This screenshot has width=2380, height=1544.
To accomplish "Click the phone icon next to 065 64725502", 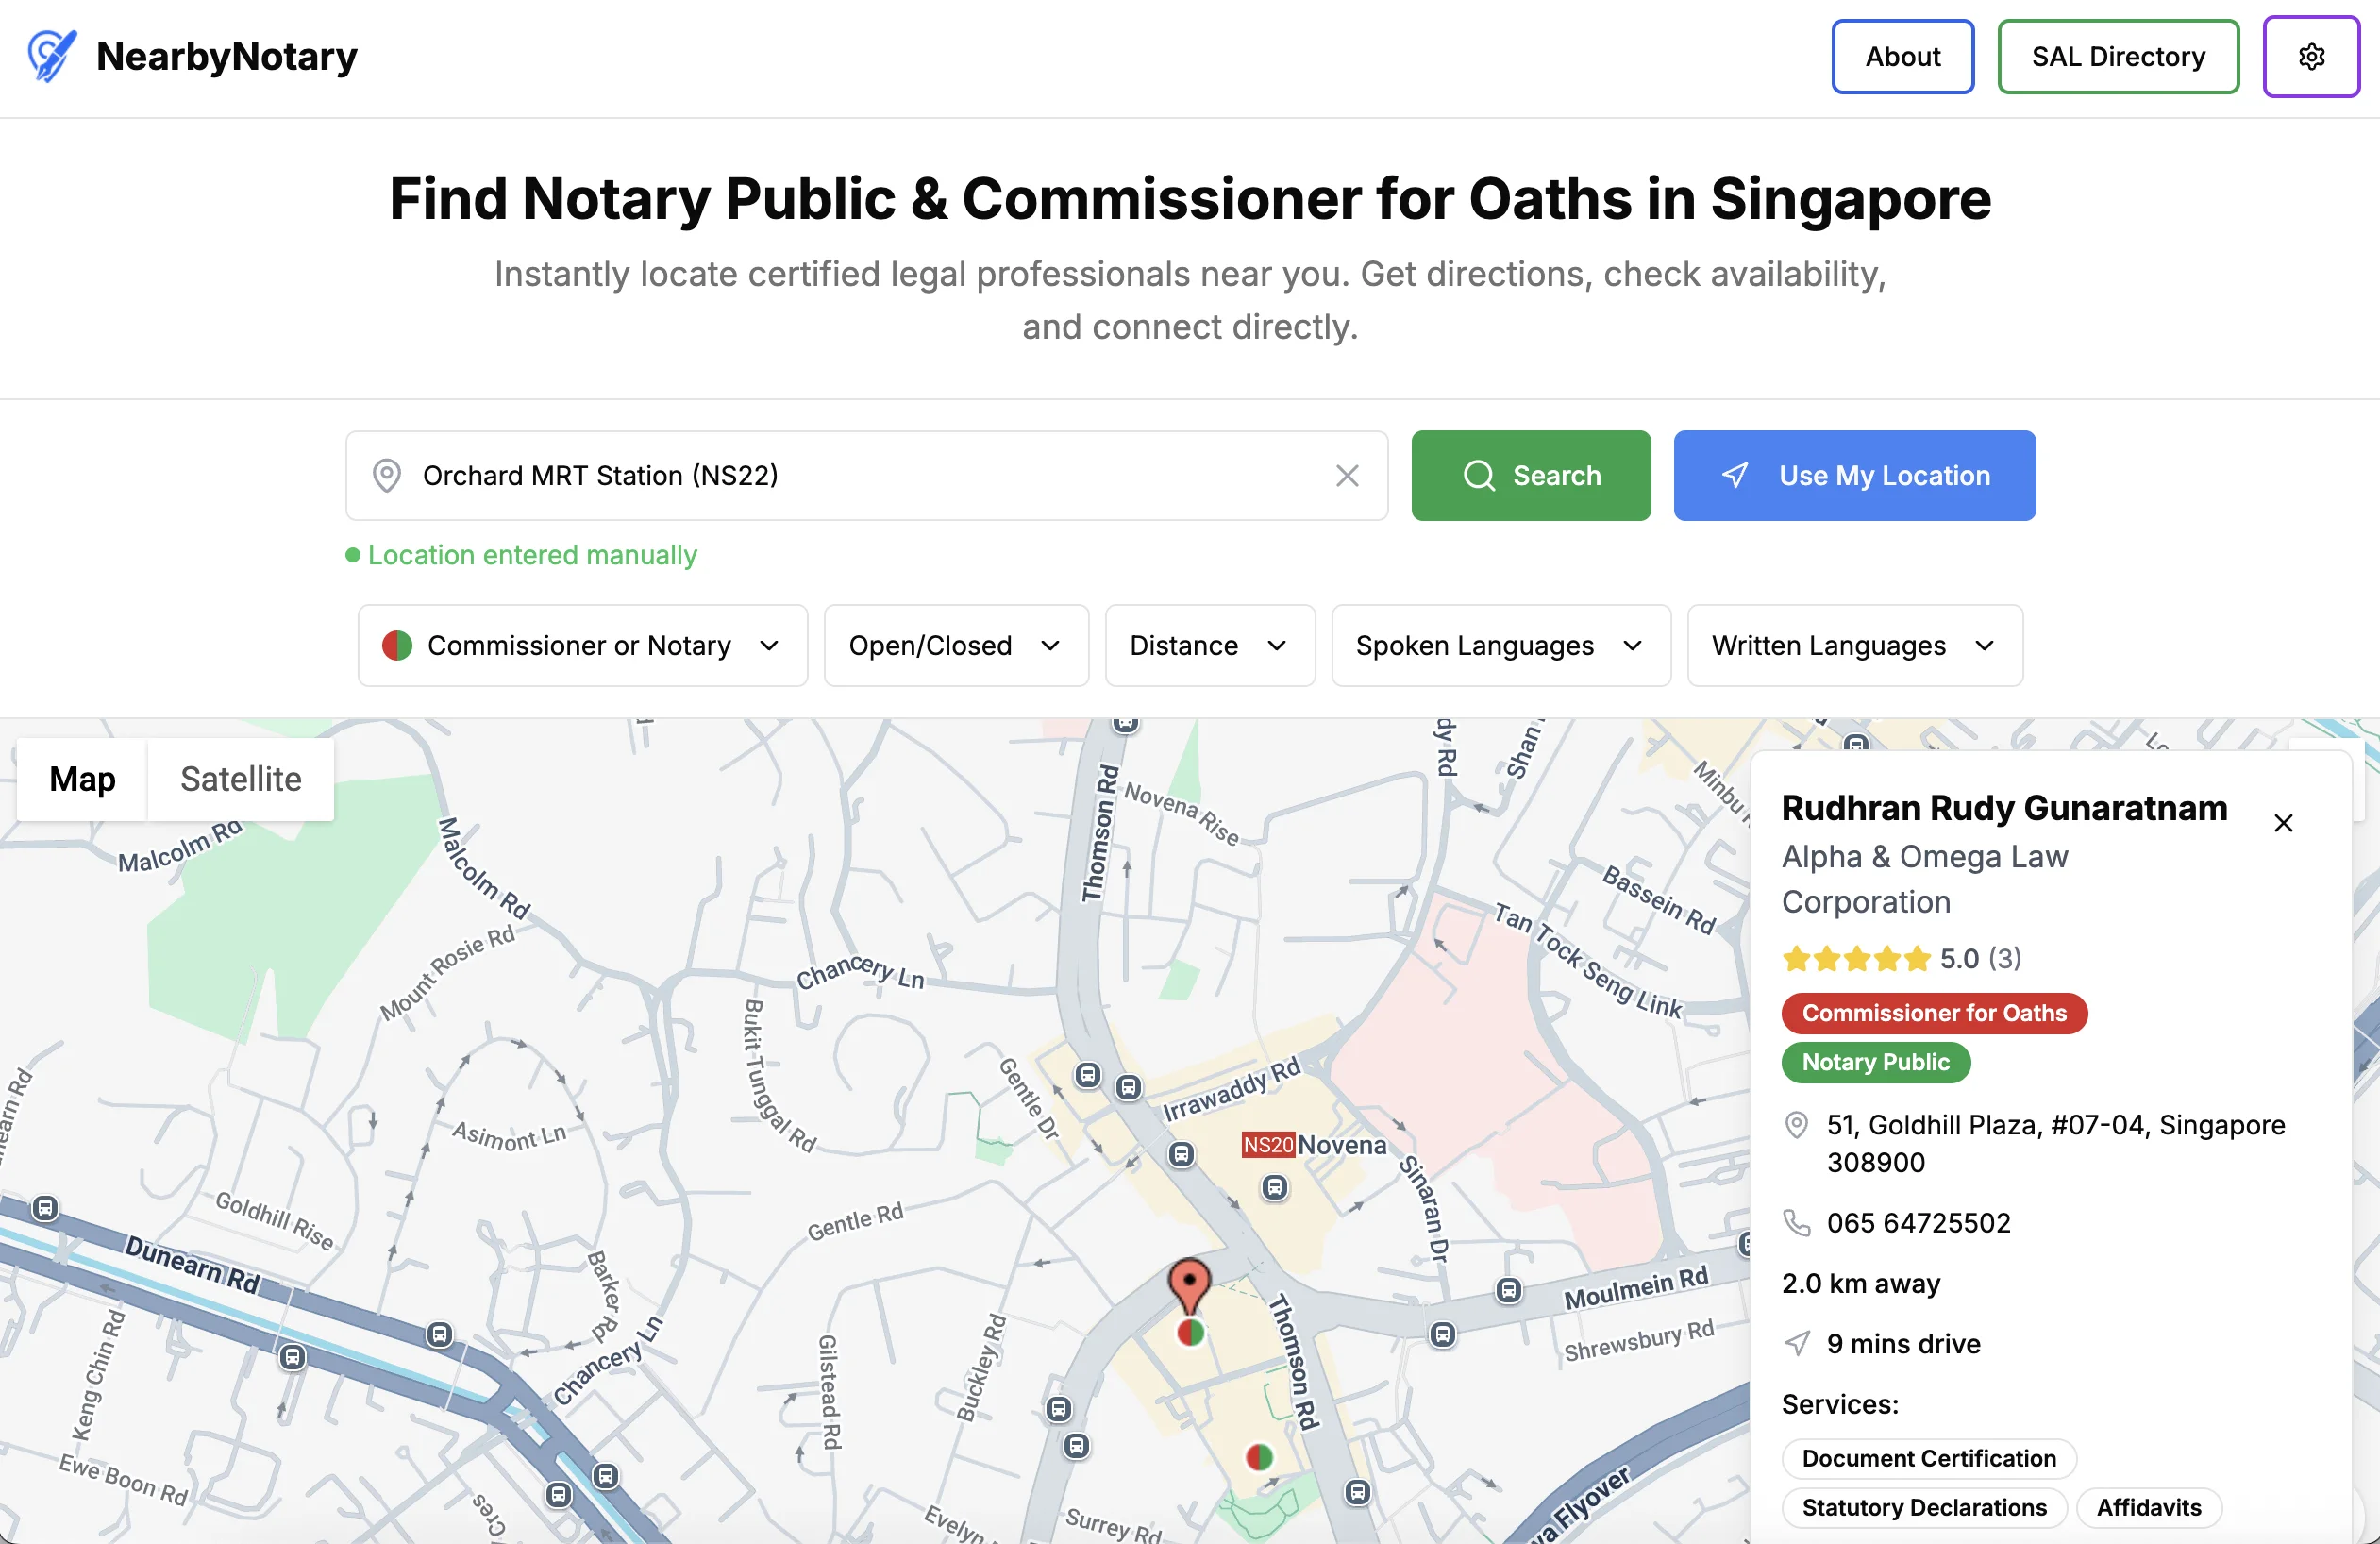I will click(x=1797, y=1223).
